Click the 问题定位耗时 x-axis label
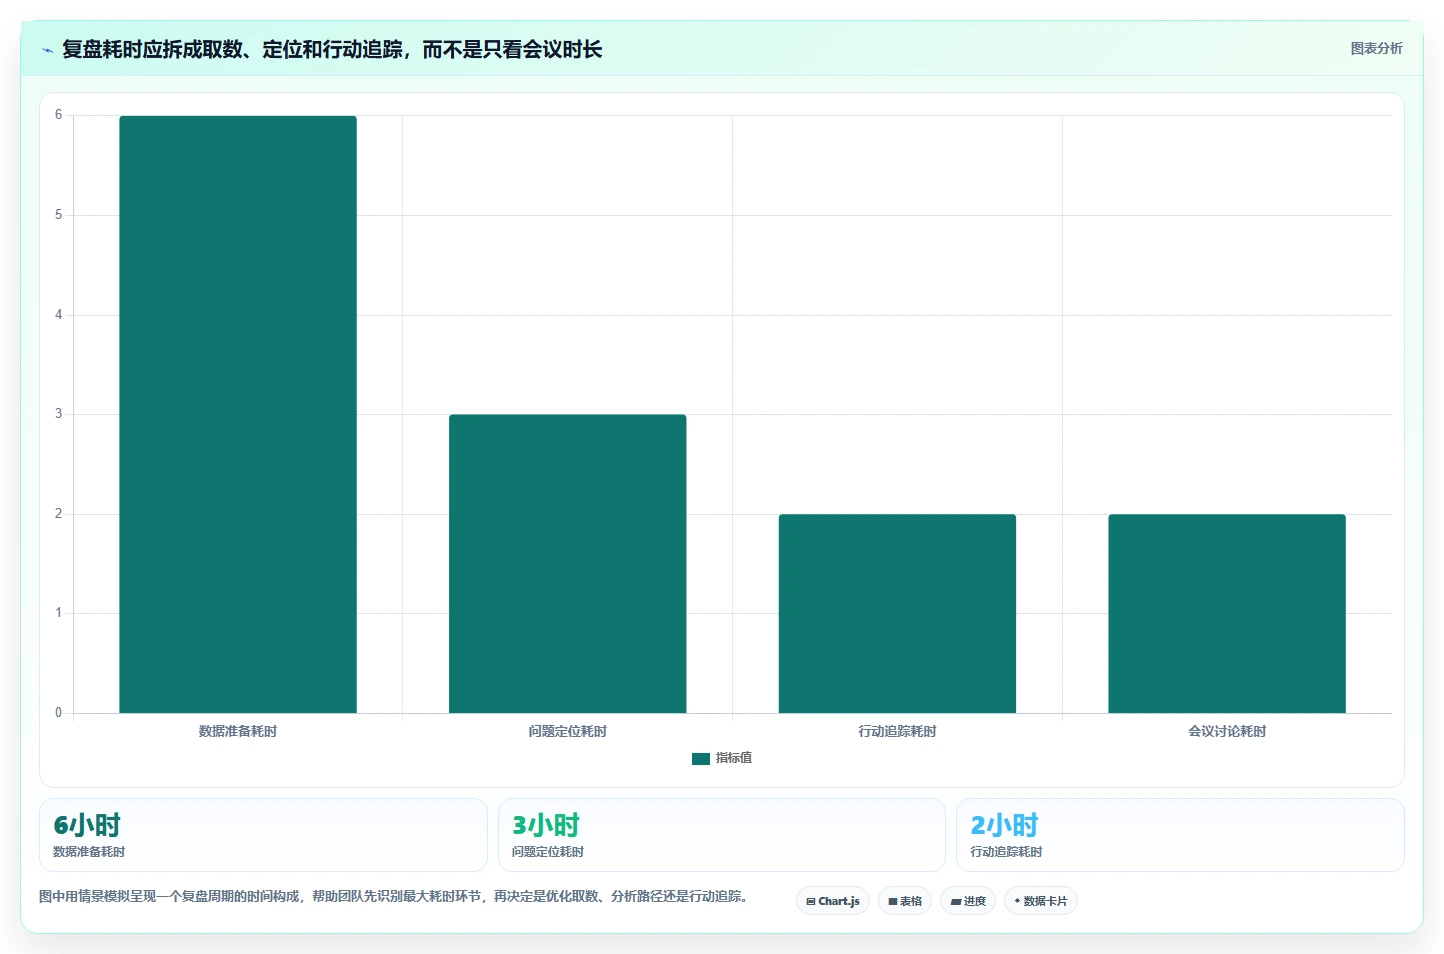 coord(567,731)
